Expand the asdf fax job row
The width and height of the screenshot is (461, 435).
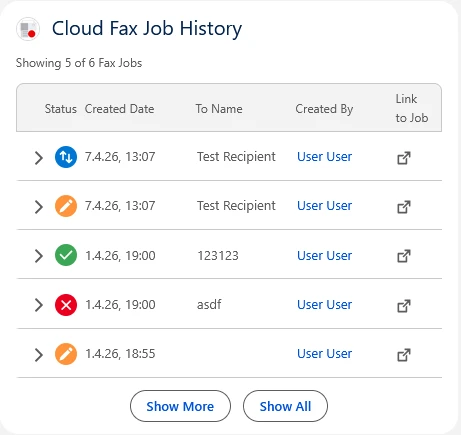coord(39,305)
